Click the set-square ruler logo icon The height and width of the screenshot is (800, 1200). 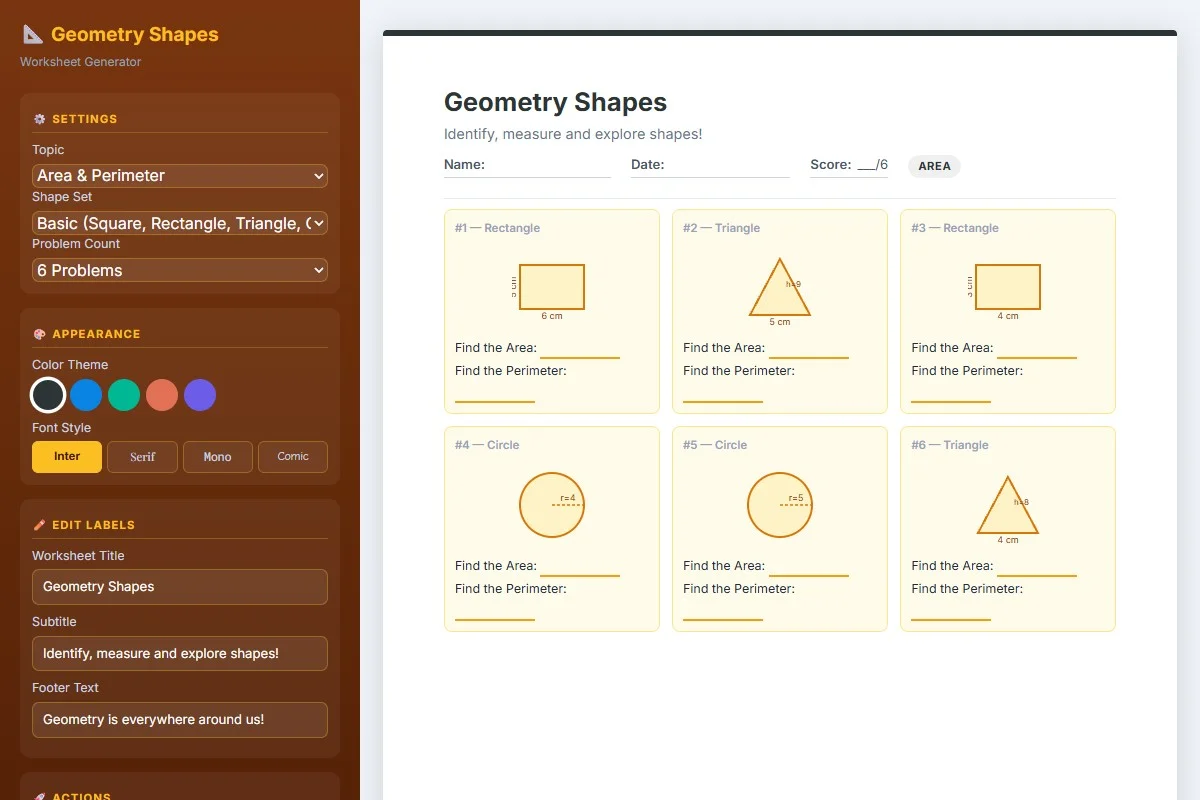tap(33, 34)
